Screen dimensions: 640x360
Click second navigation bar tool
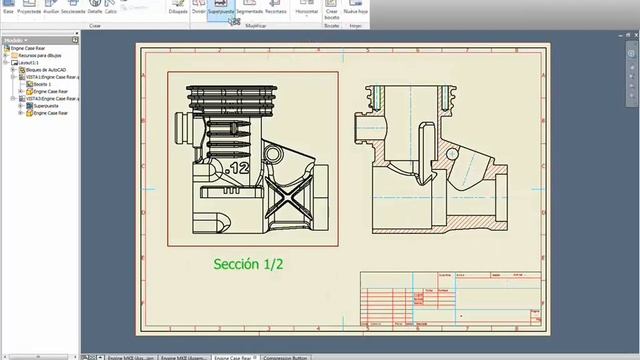pos(632,67)
